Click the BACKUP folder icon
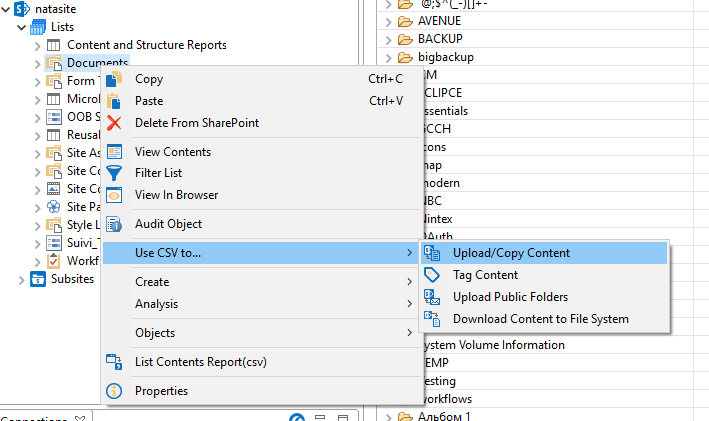The height and width of the screenshot is (421, 709). click(405, 39)
